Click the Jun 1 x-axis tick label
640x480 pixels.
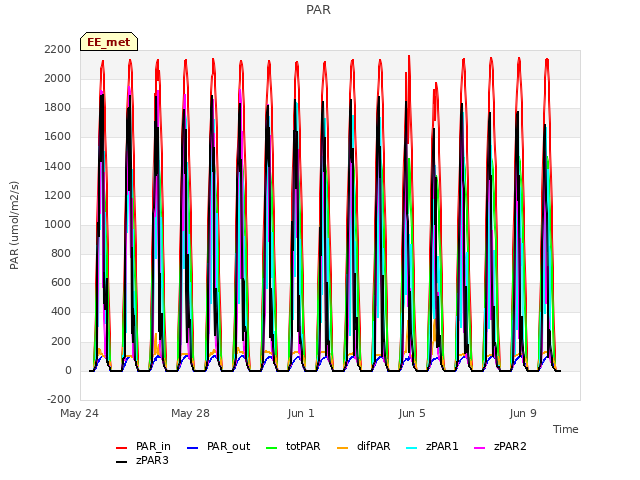pyautogui.click(x=301, y=413)
